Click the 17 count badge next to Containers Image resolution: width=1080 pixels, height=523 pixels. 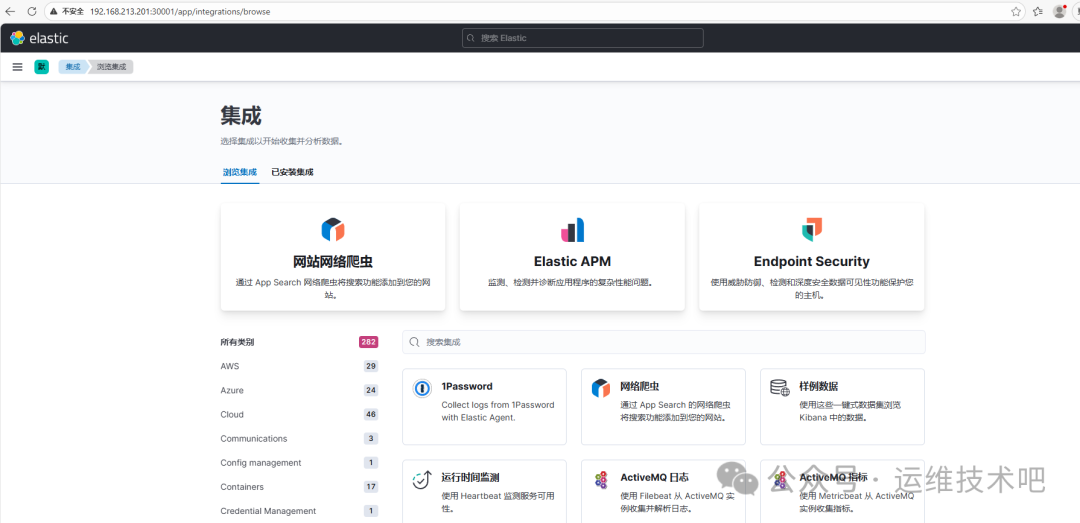coord(371,487)
